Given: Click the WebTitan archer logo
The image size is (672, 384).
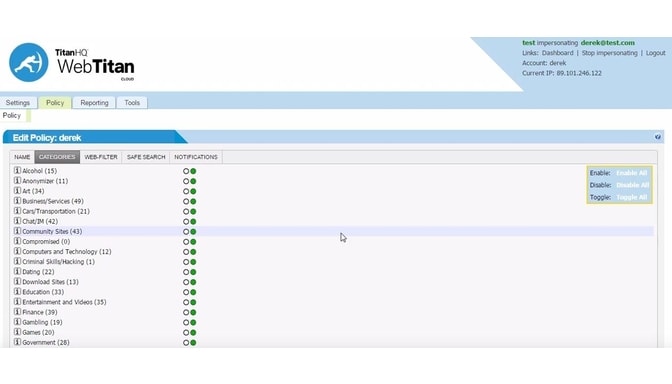Looking at the screenshot, I should pyautogui.click(x=29, y=63).
